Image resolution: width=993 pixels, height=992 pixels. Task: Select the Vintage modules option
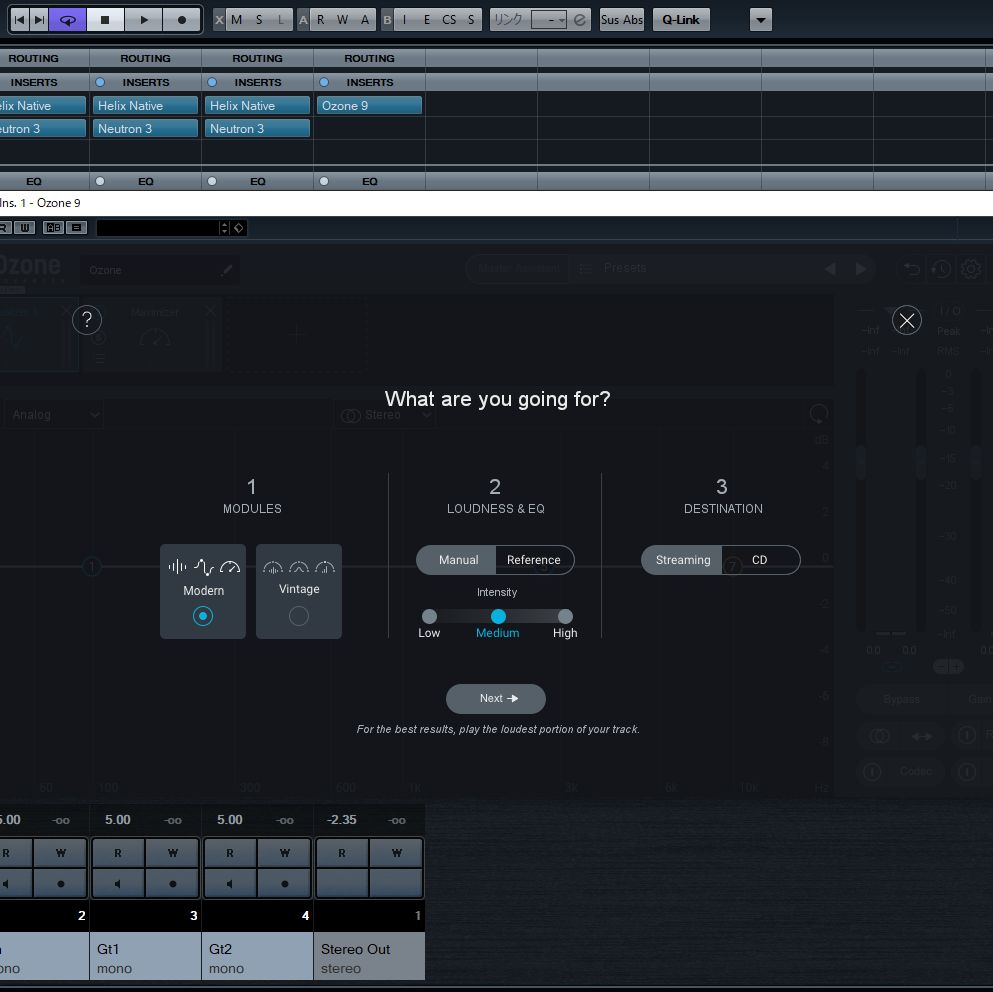(x=299, y=591)
